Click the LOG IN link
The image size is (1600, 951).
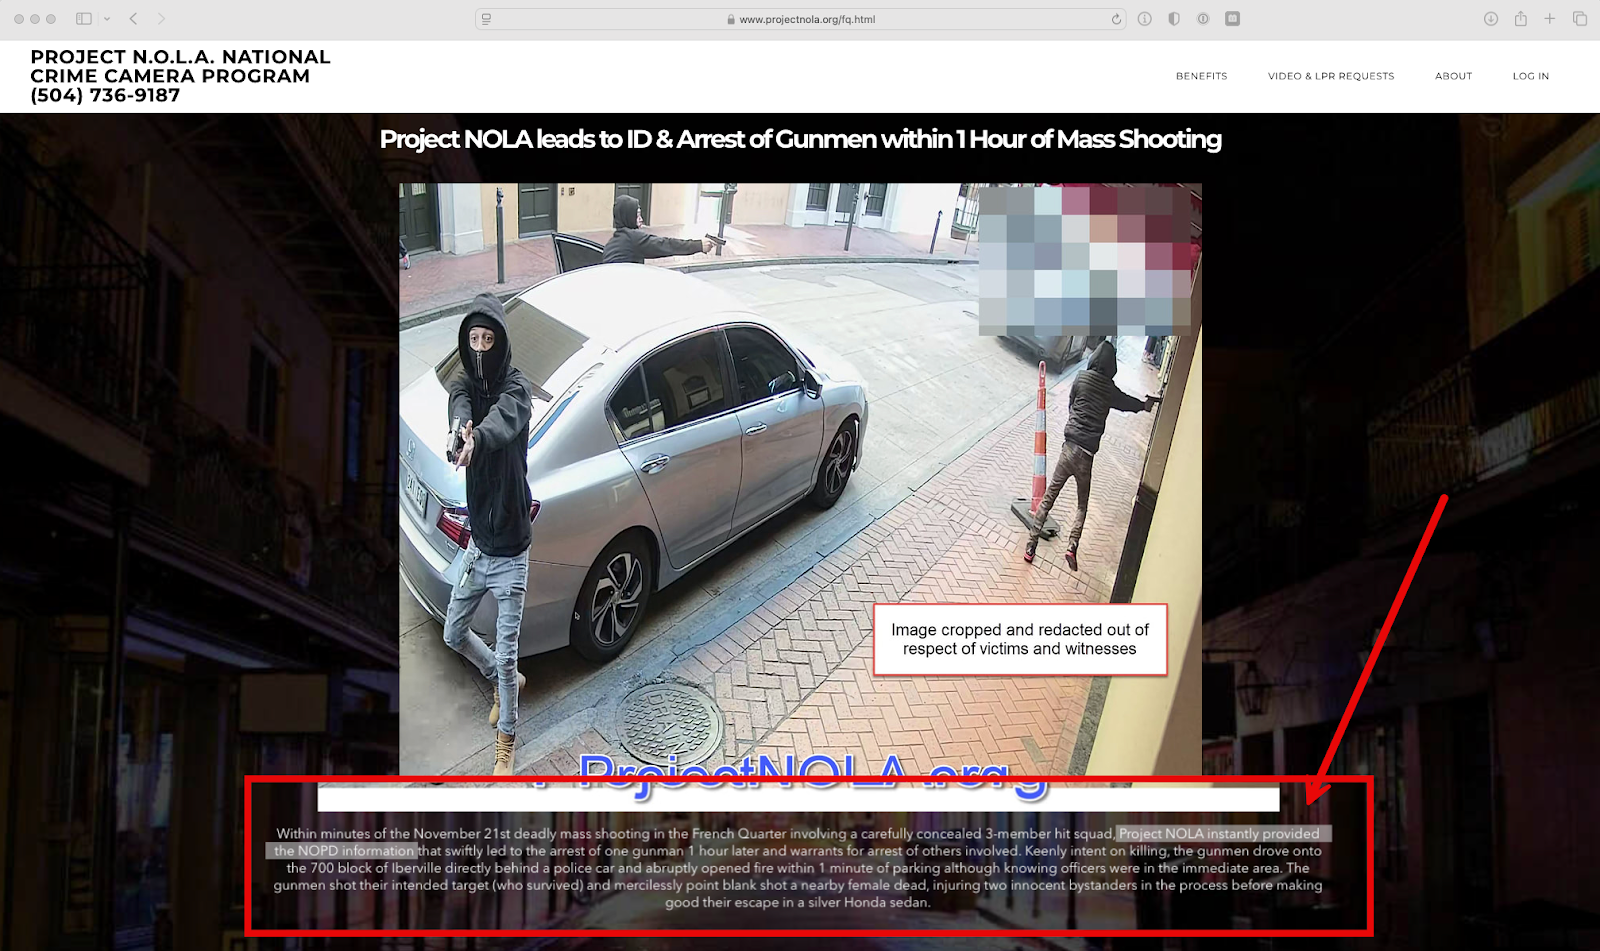[1531, 76]
